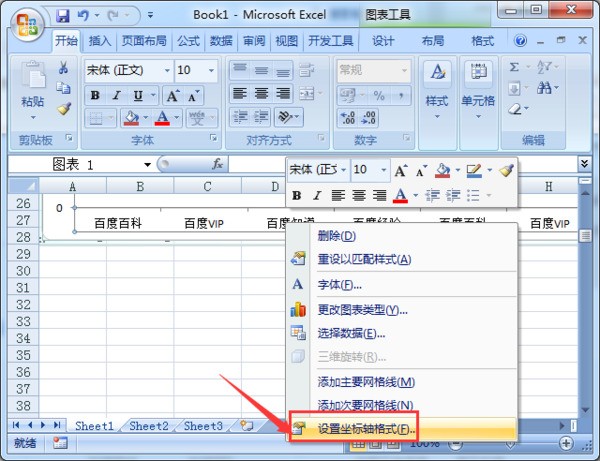Choose 设置坐标轴格式(F) in context menu

click(x=402, y=429)
